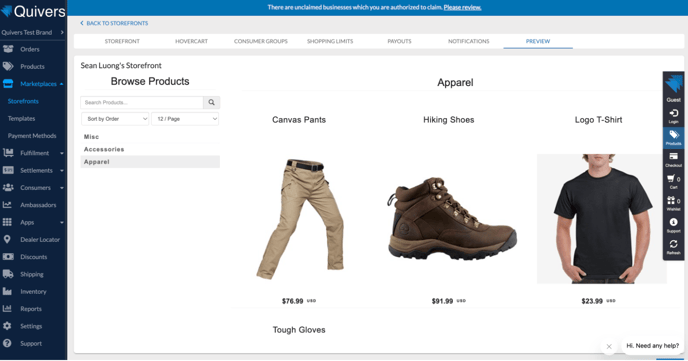The height and width of the screenshot is (361, 688).
Task: Expand the Settlements submenu arrow
Action: pos(61,170)
